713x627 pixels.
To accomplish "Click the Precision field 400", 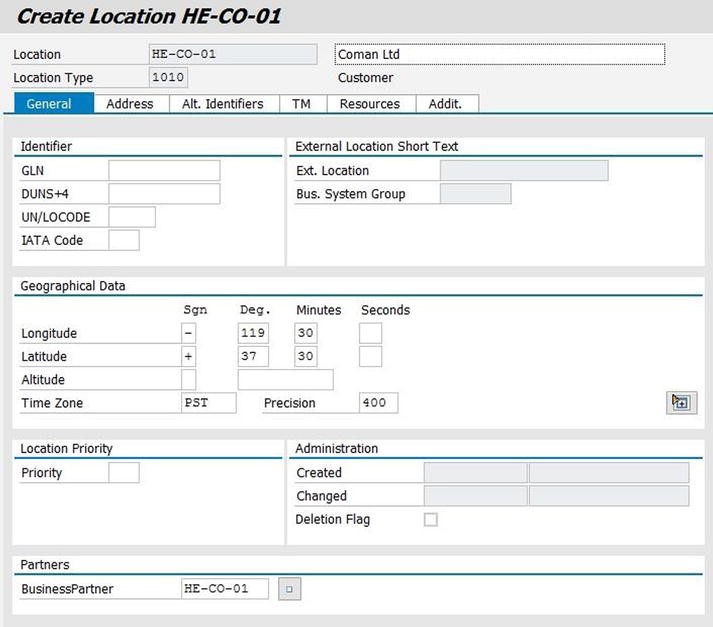I will click(378, 403).
